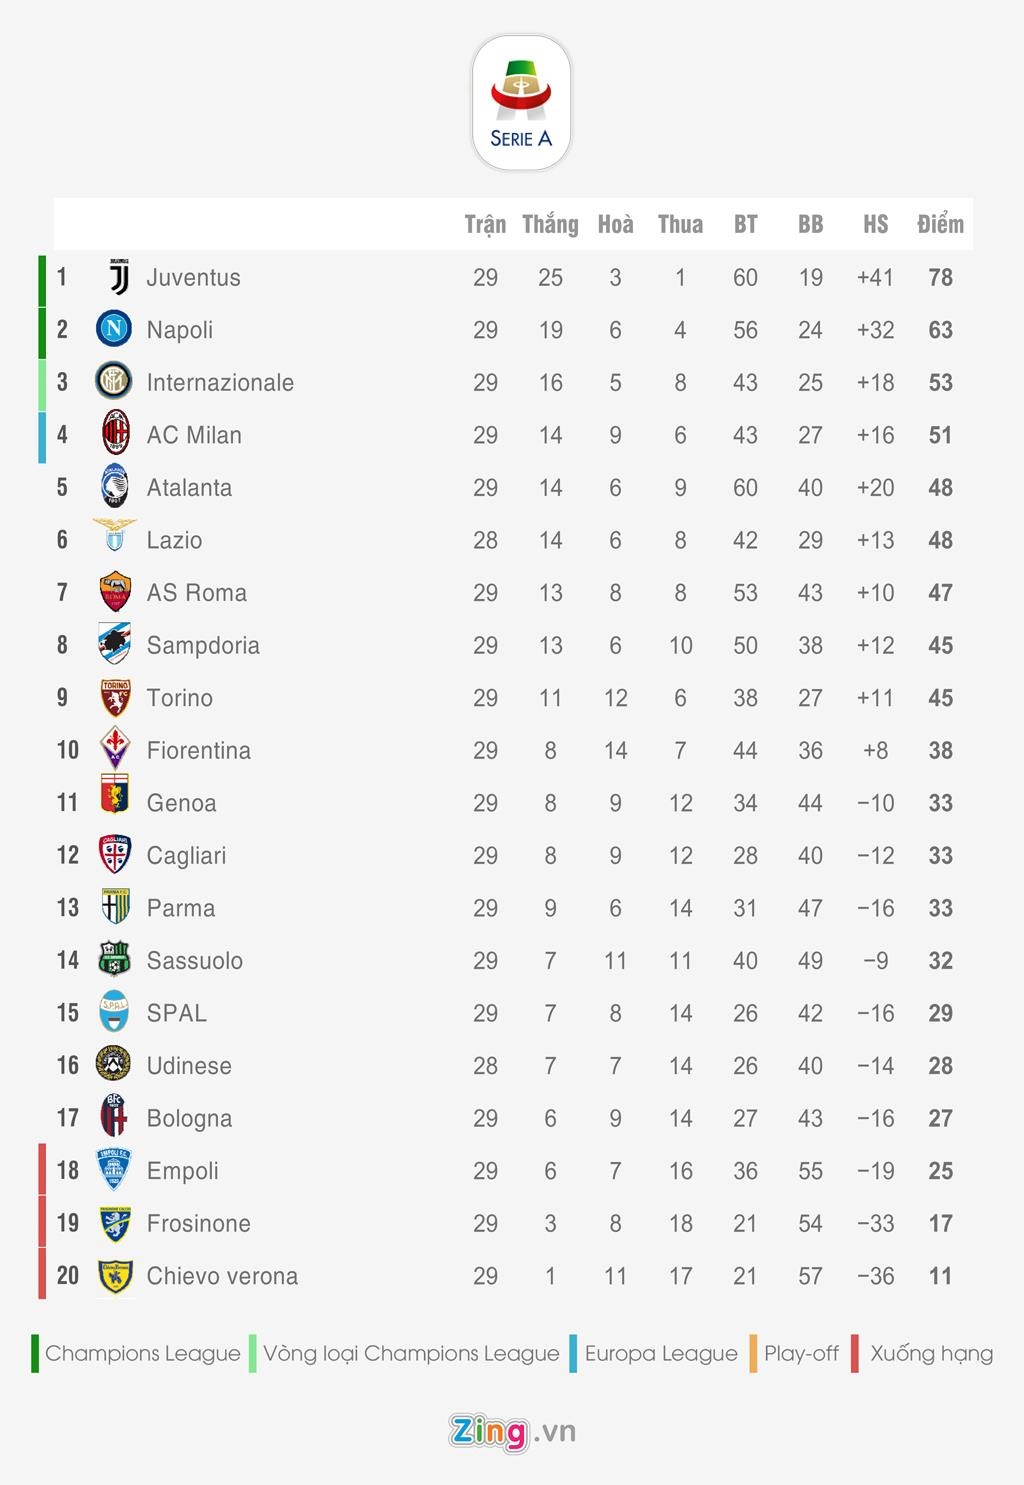Click the Europa League legend label
This screenshot has width=1024, height=1485.
[x=661, y=1354]
